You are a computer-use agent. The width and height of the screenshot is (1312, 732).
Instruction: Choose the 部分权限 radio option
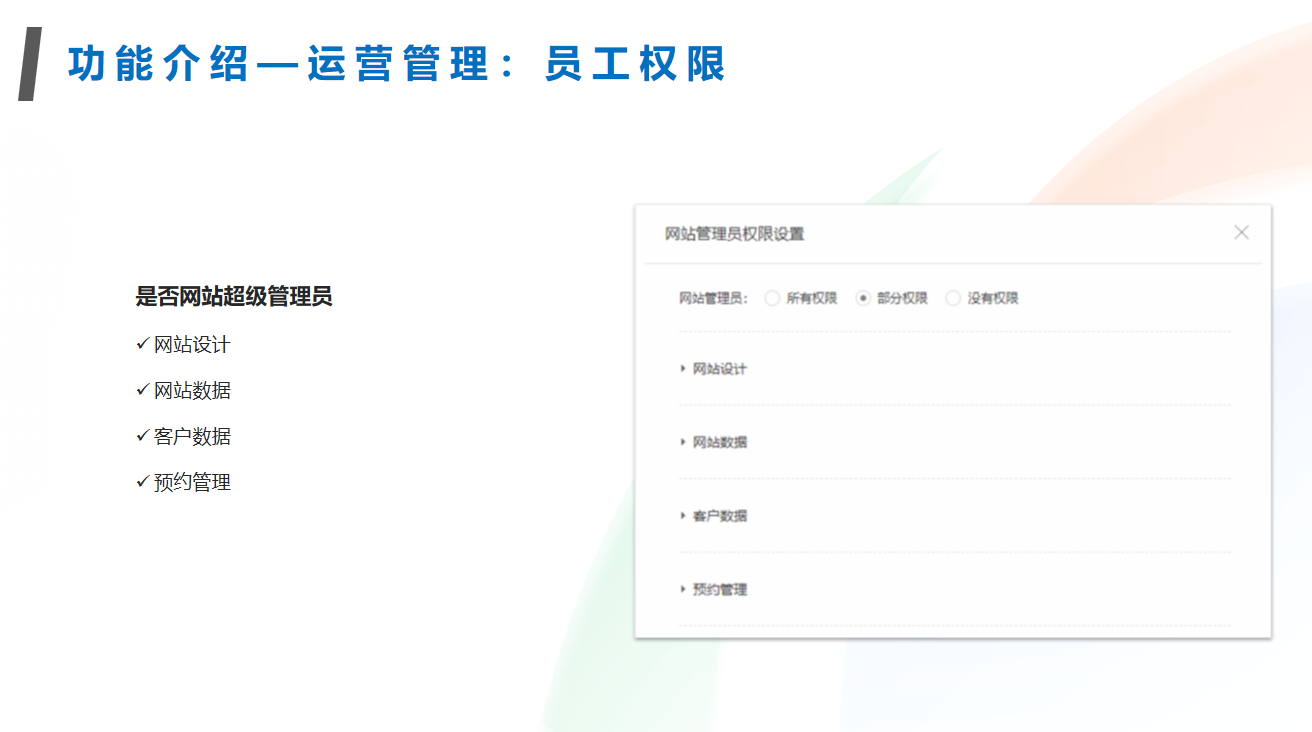(x=863, y=298)
